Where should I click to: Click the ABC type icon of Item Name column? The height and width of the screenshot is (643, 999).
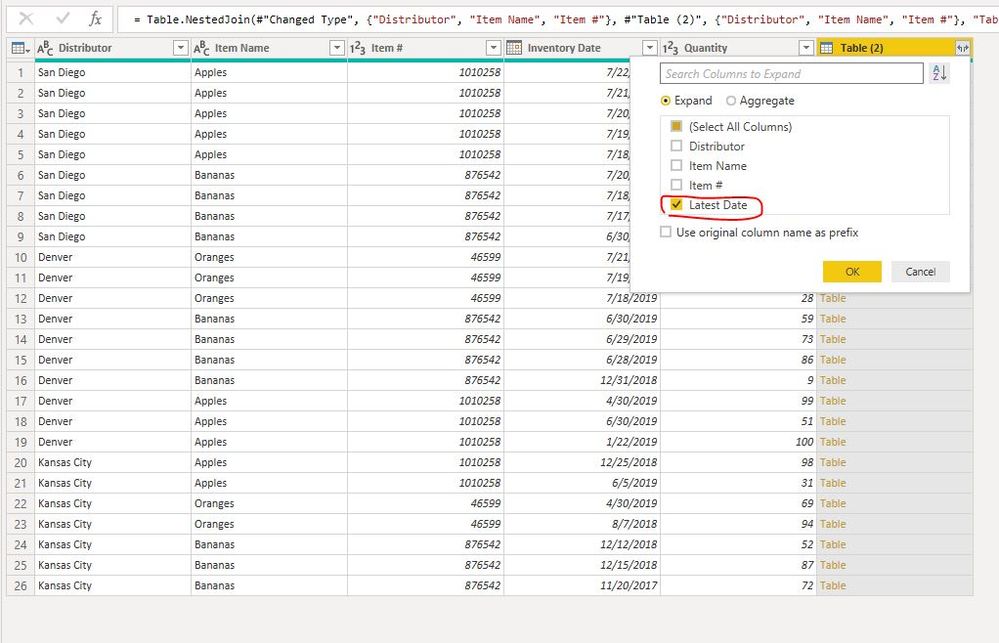pyautogui.click(x=201, y=48)
